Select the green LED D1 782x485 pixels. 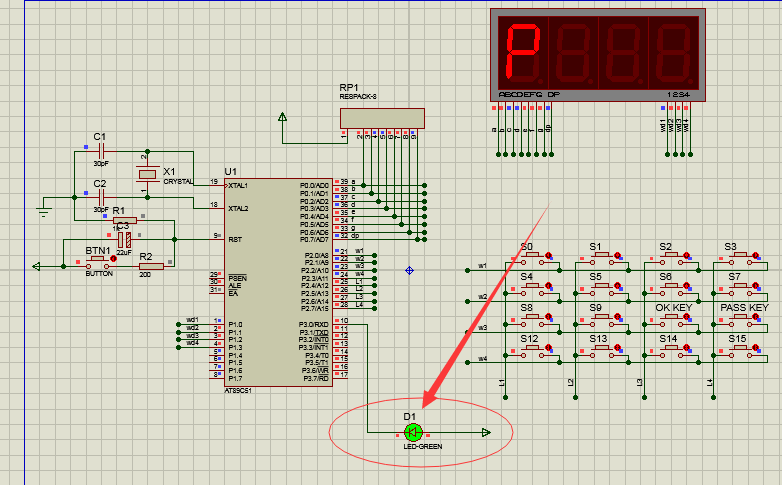413,433
